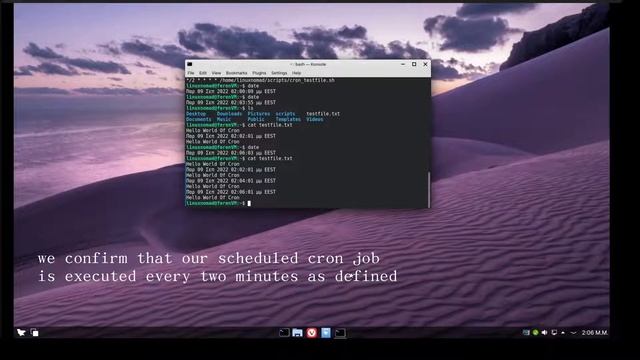Image resolution: width=640 pixels, height=360 pixels.
Task: Click the 'Downloads' folder name in terminal
Action: [229, 114]
